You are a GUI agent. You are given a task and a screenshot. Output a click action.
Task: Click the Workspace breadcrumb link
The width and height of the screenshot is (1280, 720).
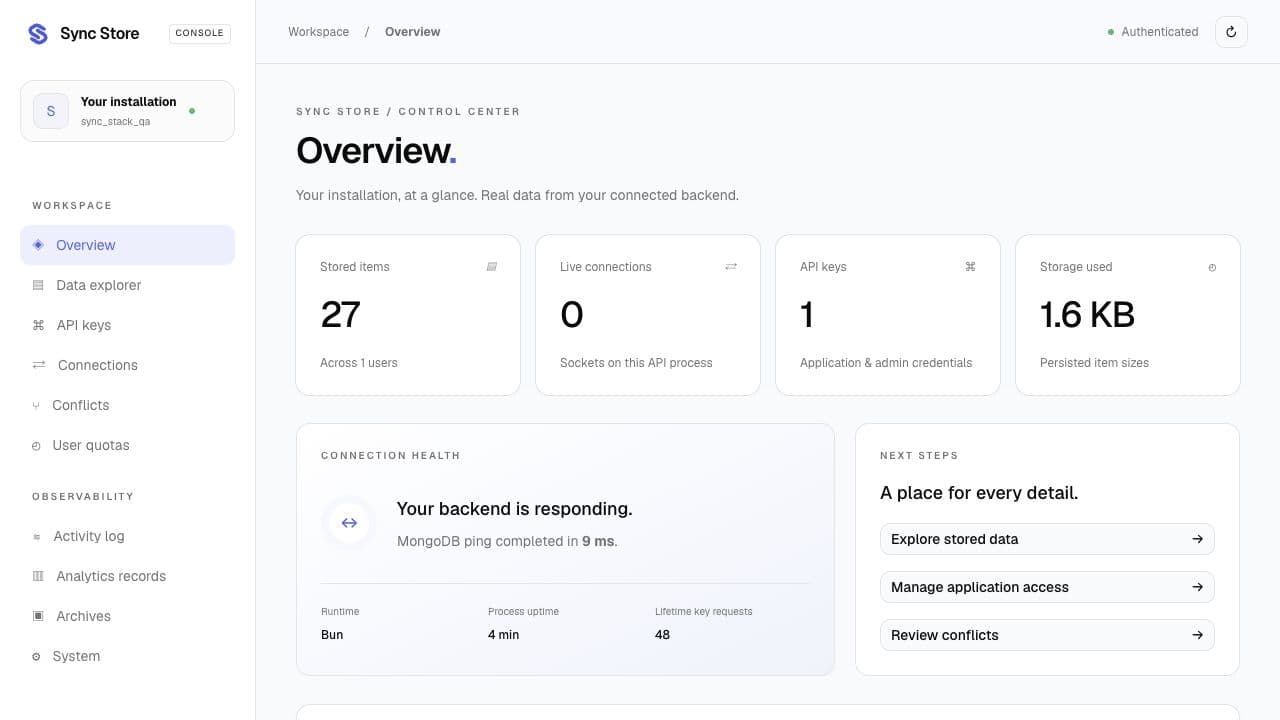[318, 32]
